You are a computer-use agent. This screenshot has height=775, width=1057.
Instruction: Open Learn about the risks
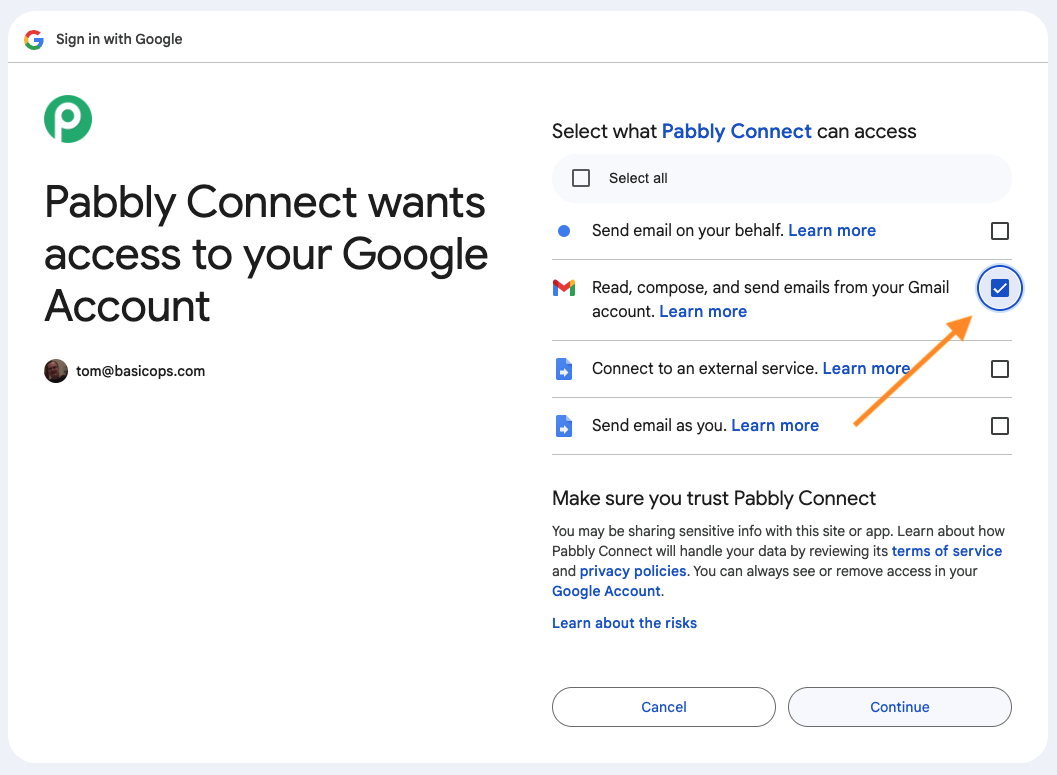624,623
